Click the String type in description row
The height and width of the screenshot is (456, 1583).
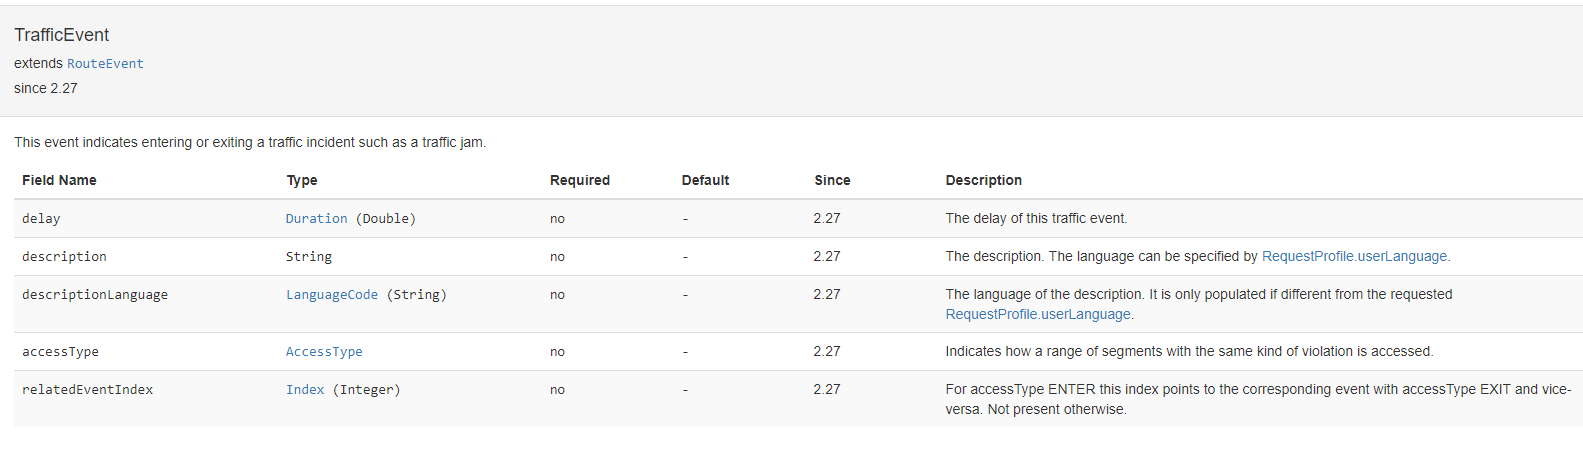coord(309,257)
